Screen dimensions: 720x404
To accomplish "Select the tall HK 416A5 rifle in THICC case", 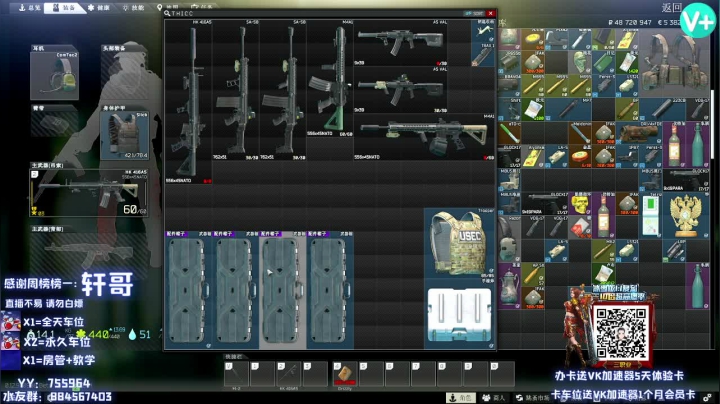I will (x=188, y=101).
